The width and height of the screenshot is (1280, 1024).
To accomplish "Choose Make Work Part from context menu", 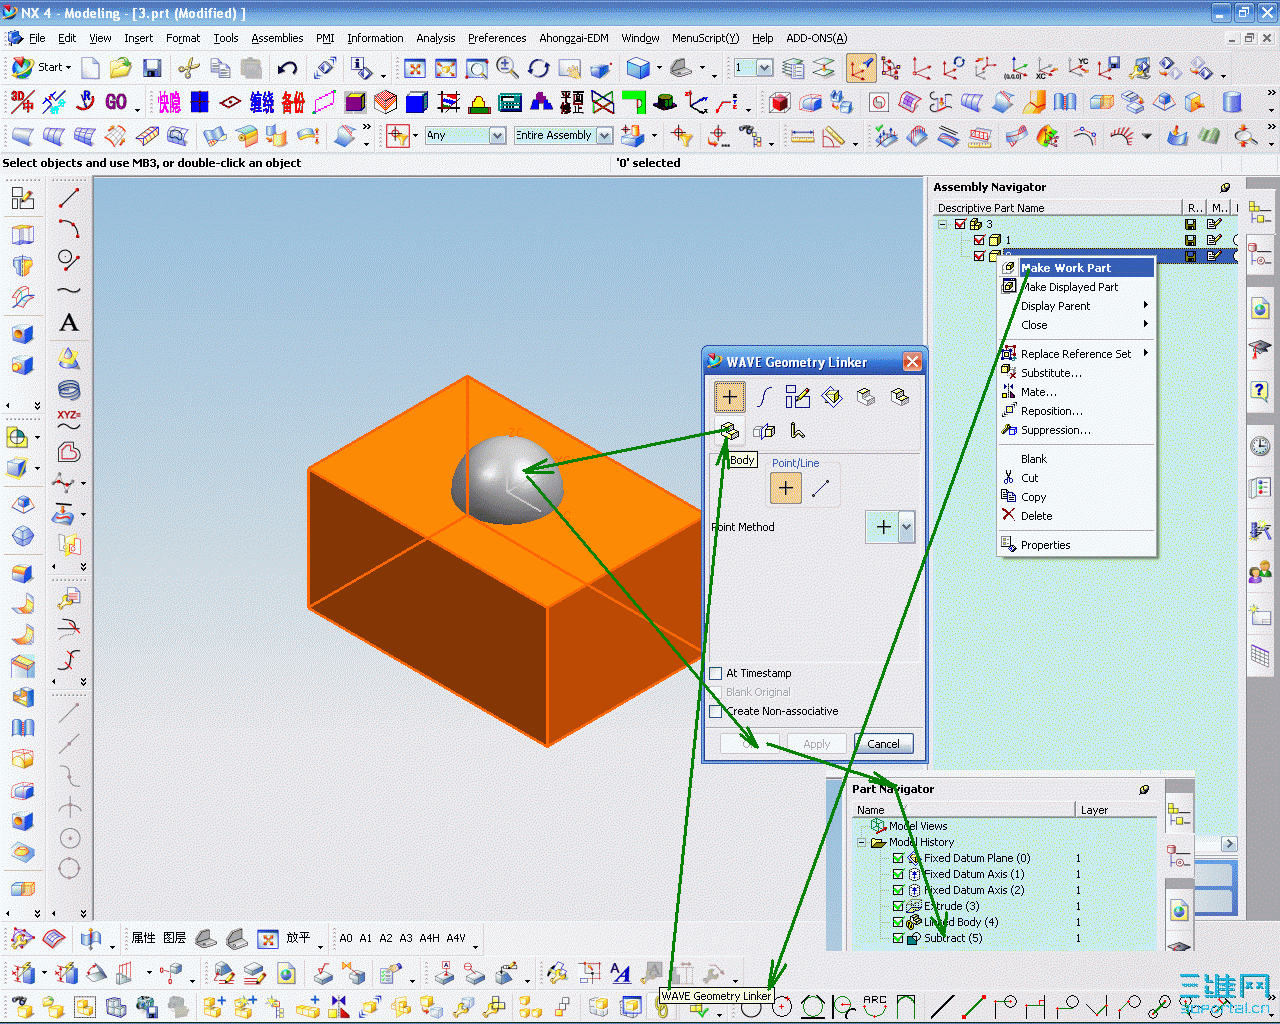I will [1077, 268].
